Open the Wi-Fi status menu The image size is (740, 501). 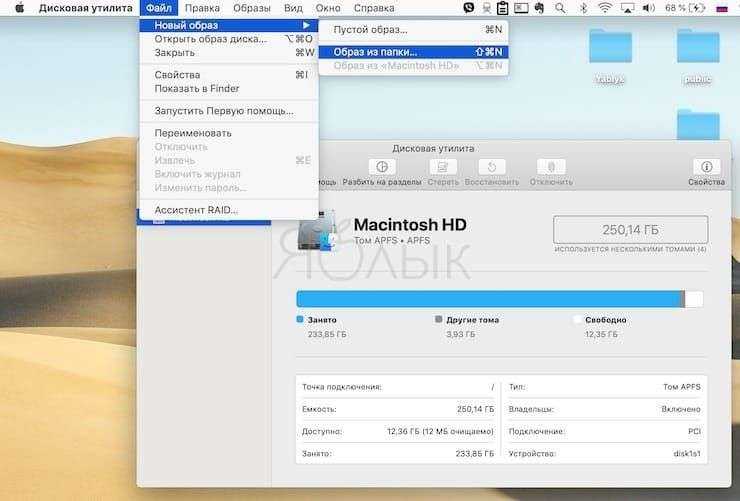click(605, 8)
